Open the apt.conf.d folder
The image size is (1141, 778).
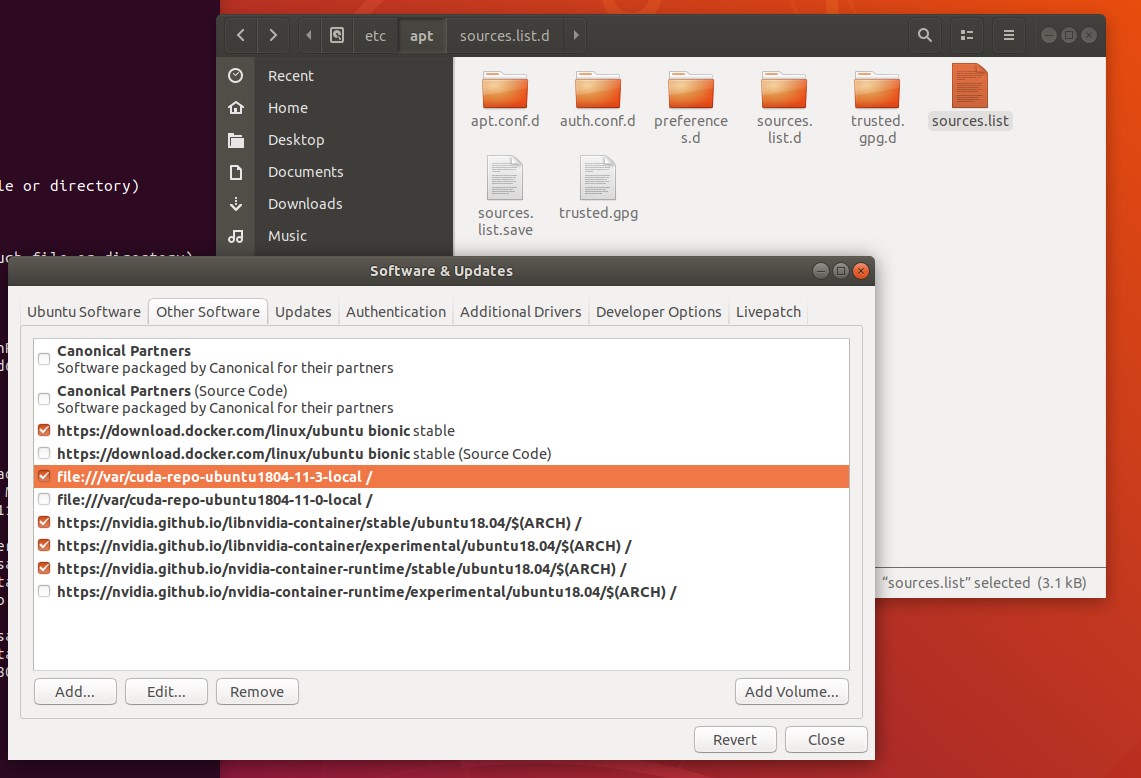pyautogui.click(x=504, y=95)
